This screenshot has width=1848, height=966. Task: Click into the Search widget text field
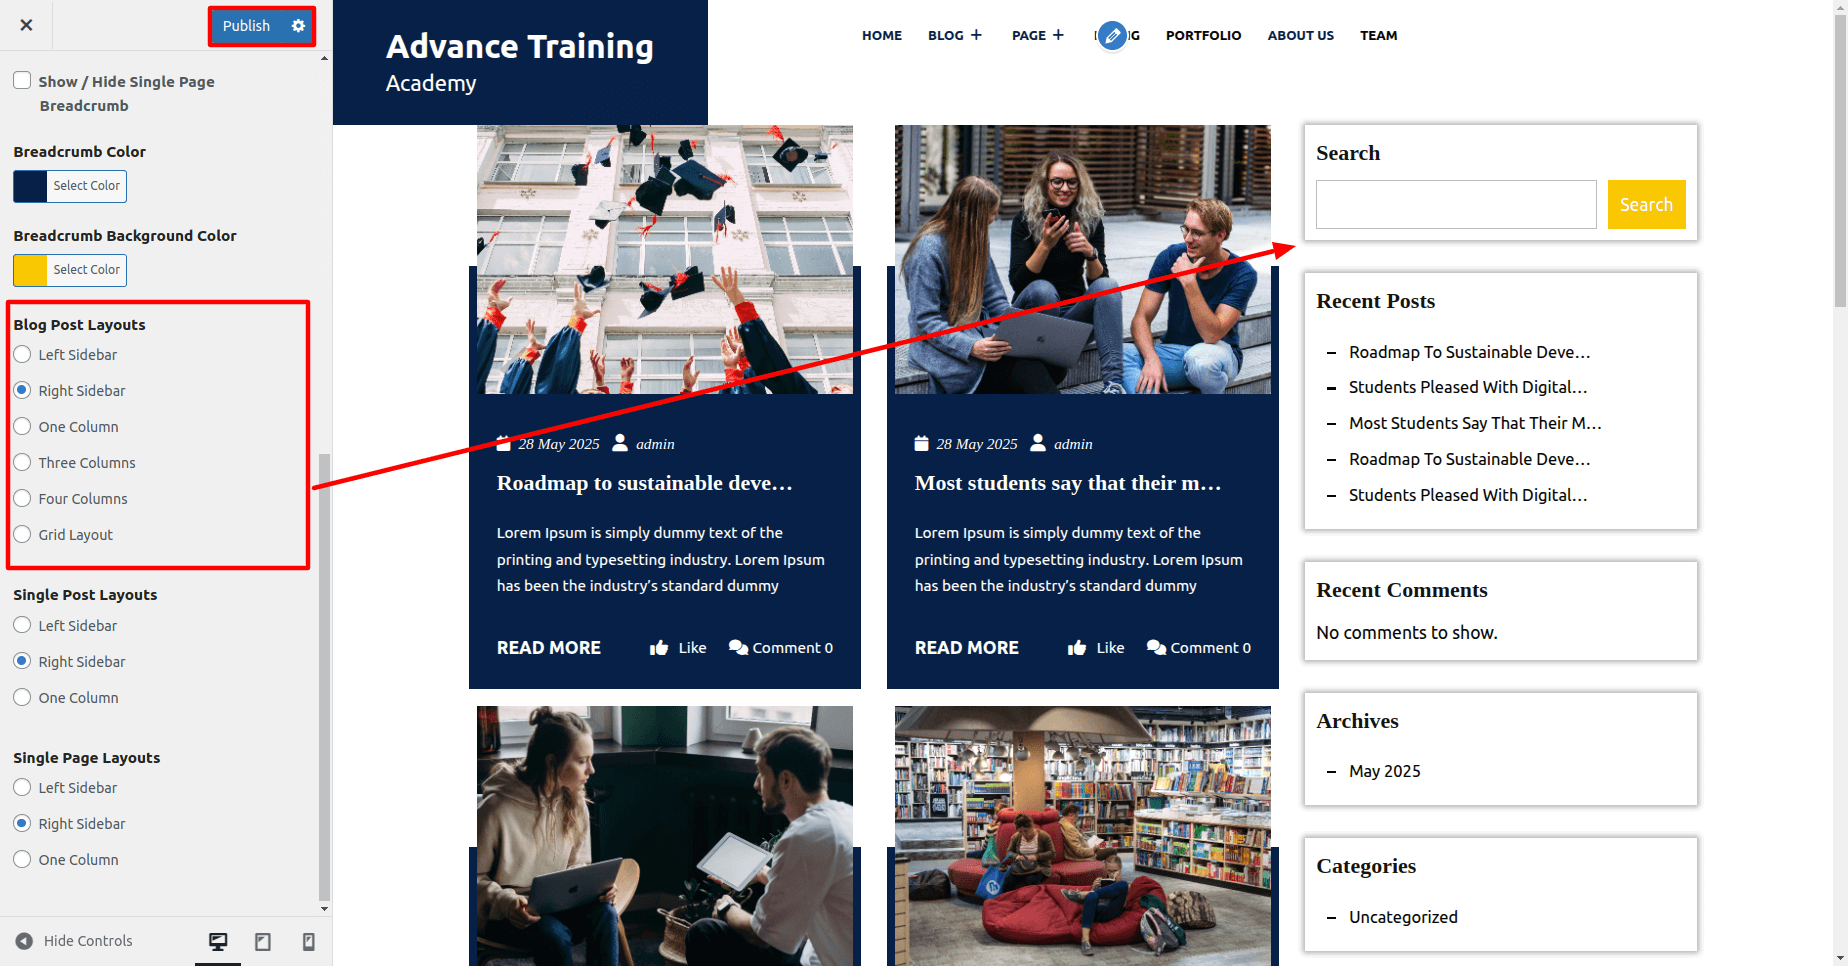pos(1455,205)
